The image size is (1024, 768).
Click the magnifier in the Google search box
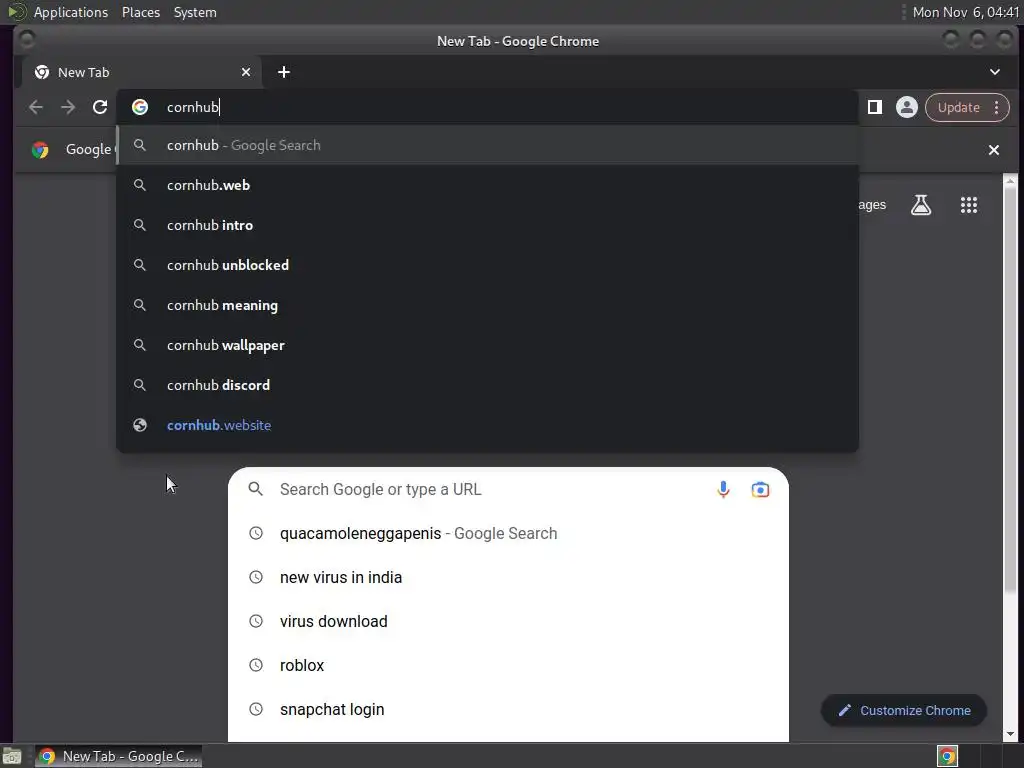pyautogui.click(x=256, y=489)
